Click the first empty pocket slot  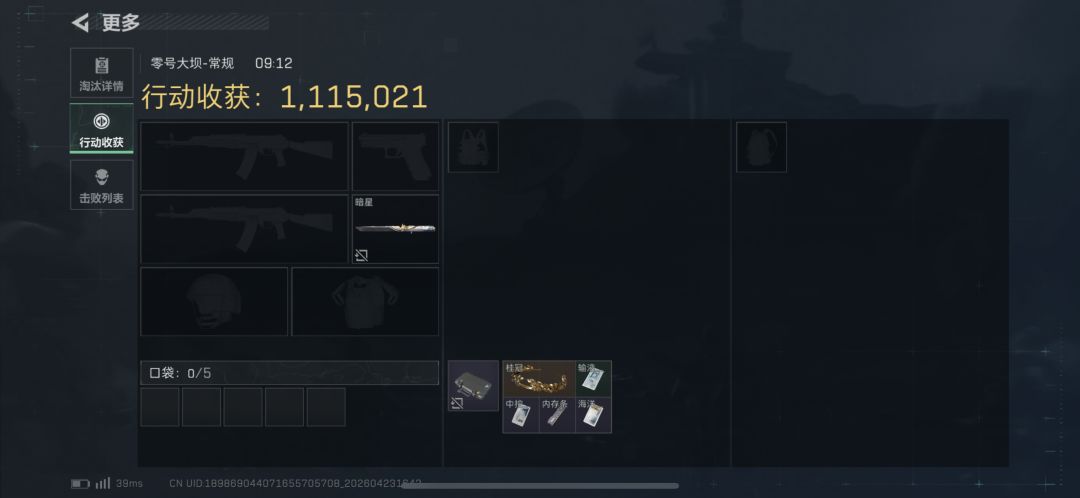tap(160, 407)
